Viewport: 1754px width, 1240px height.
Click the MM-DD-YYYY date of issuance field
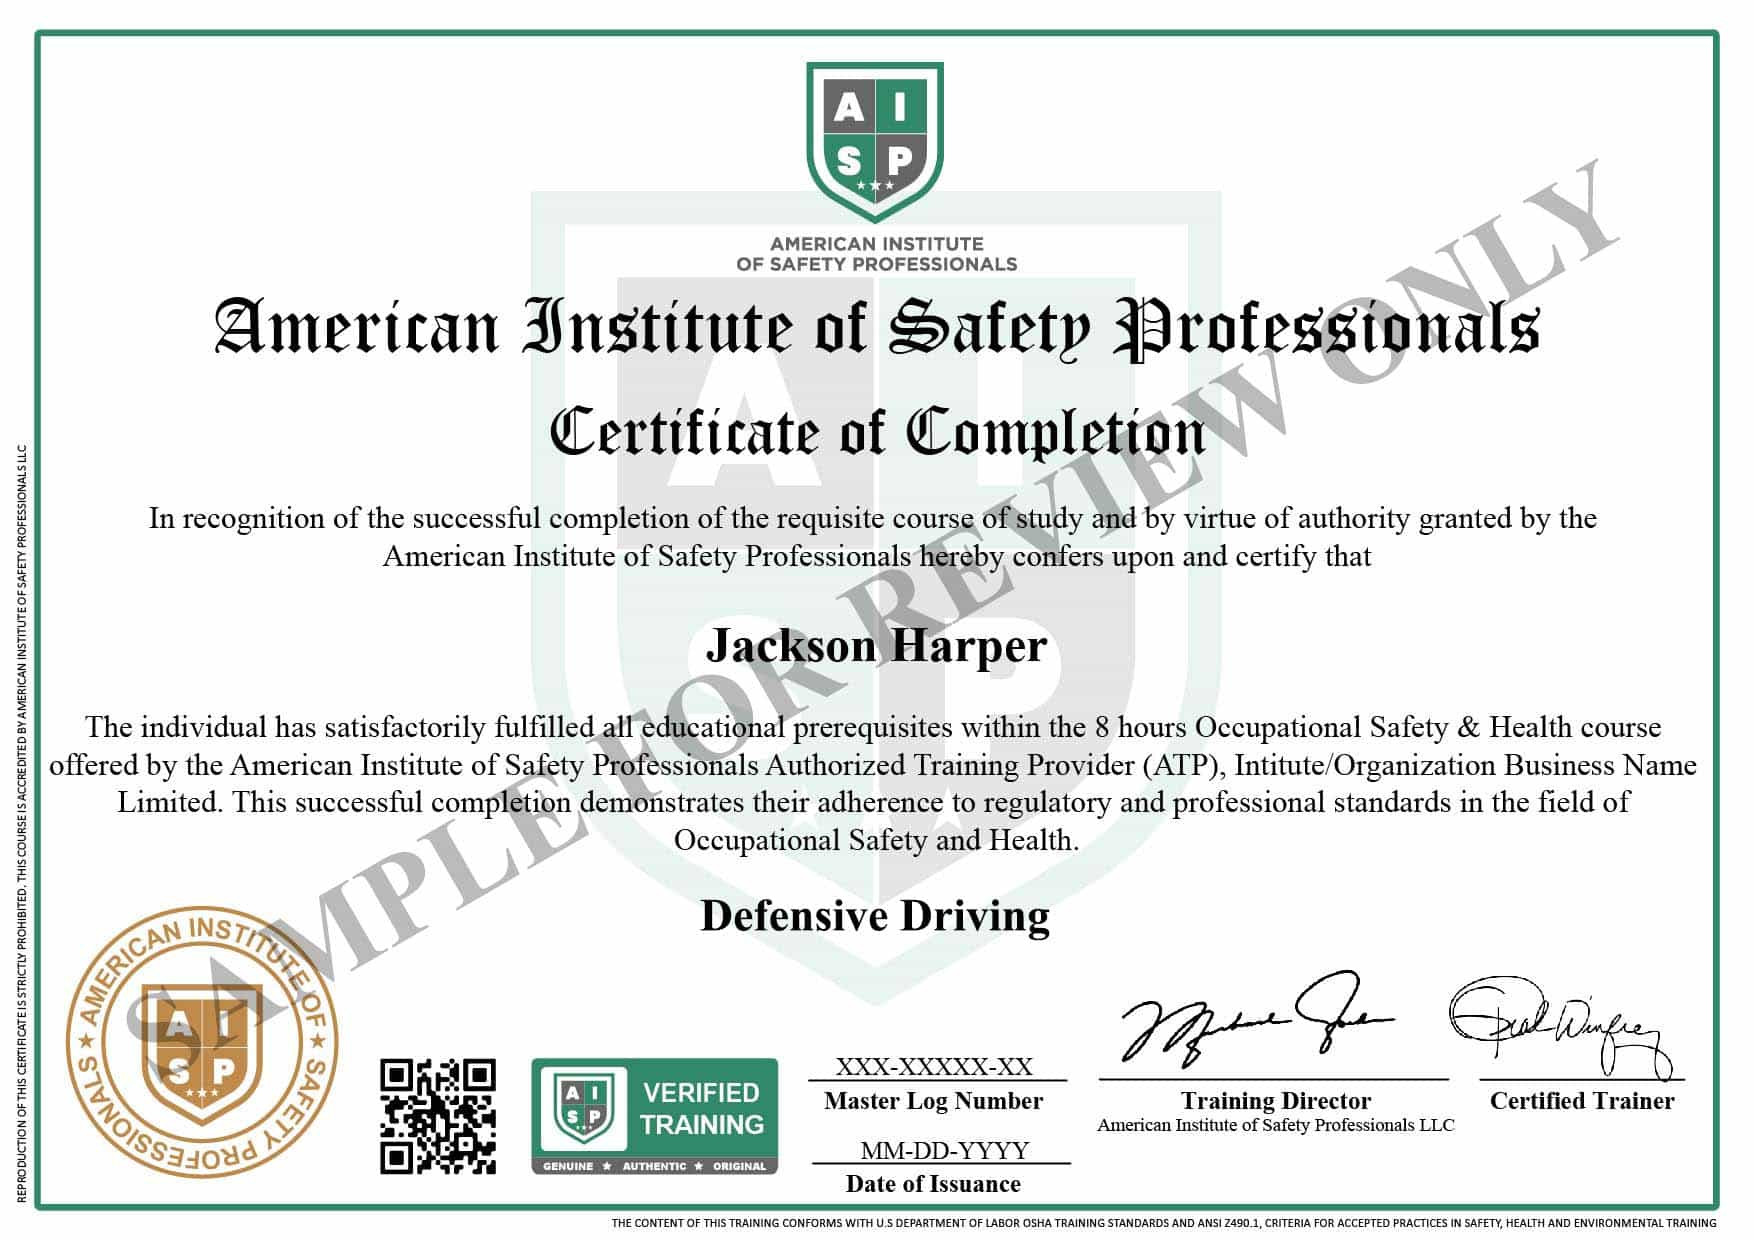pos(944,1150)
